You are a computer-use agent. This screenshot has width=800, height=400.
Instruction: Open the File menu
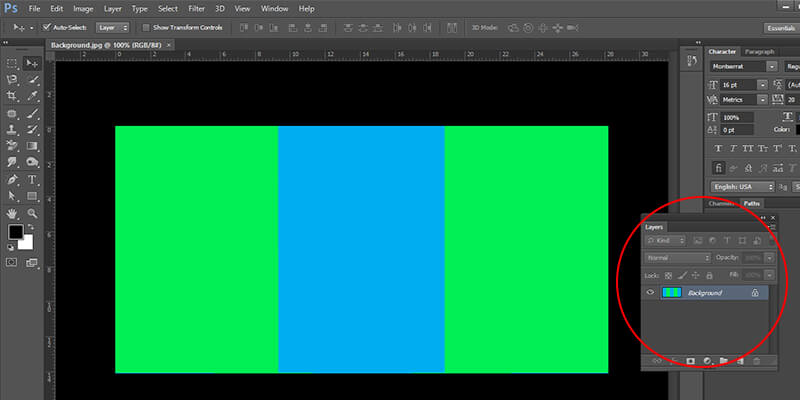click(x=34, y=9)
